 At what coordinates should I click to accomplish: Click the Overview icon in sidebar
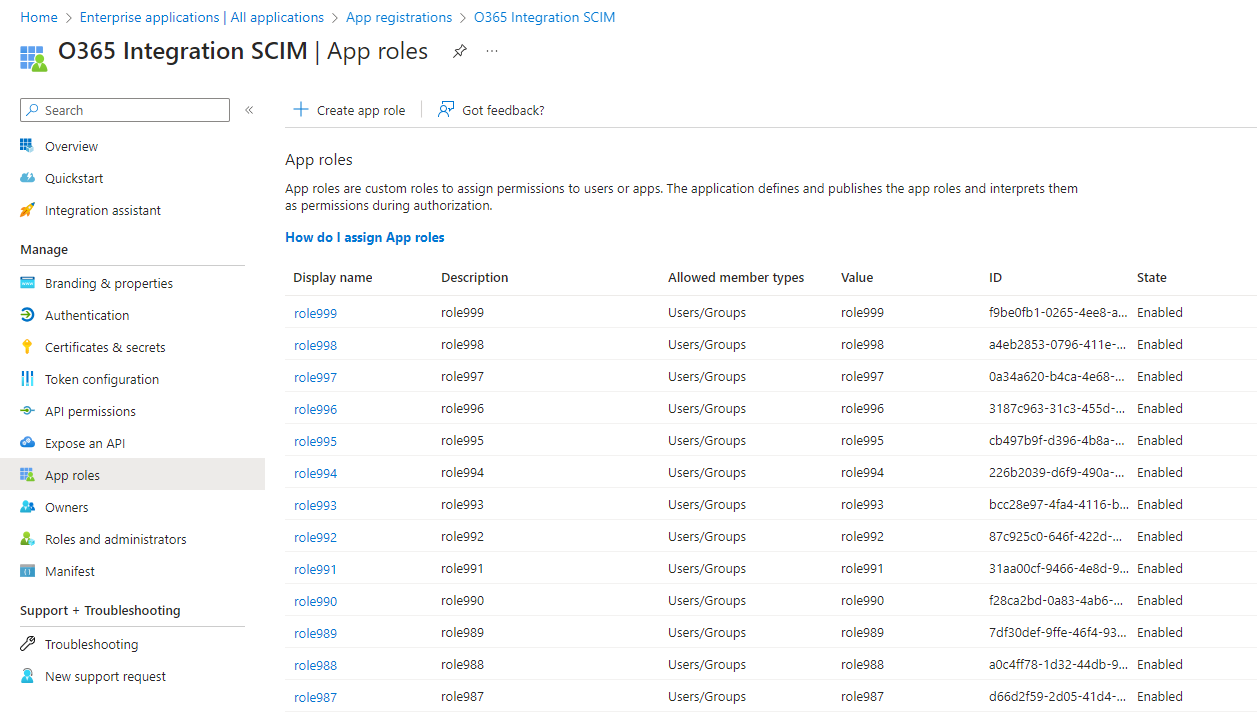27,146
